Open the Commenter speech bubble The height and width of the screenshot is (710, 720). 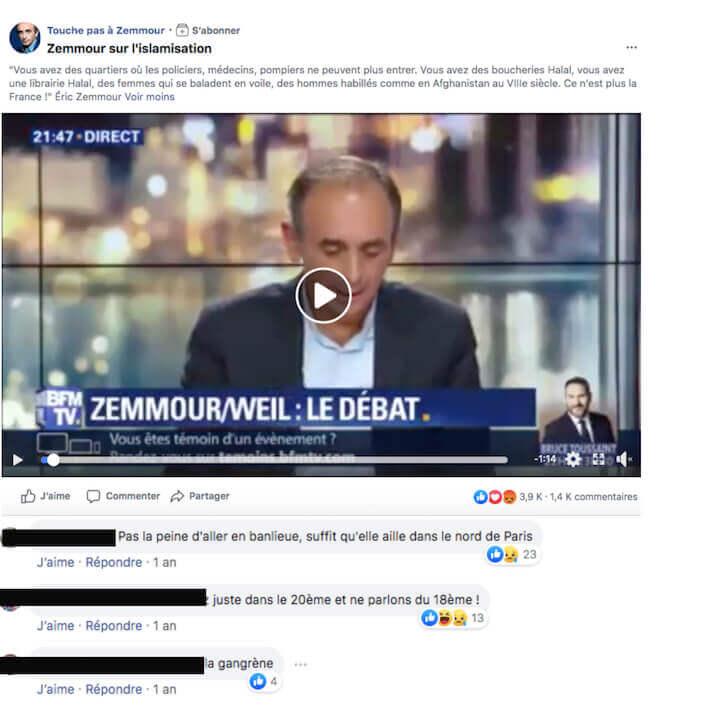(x=124, y=496)
